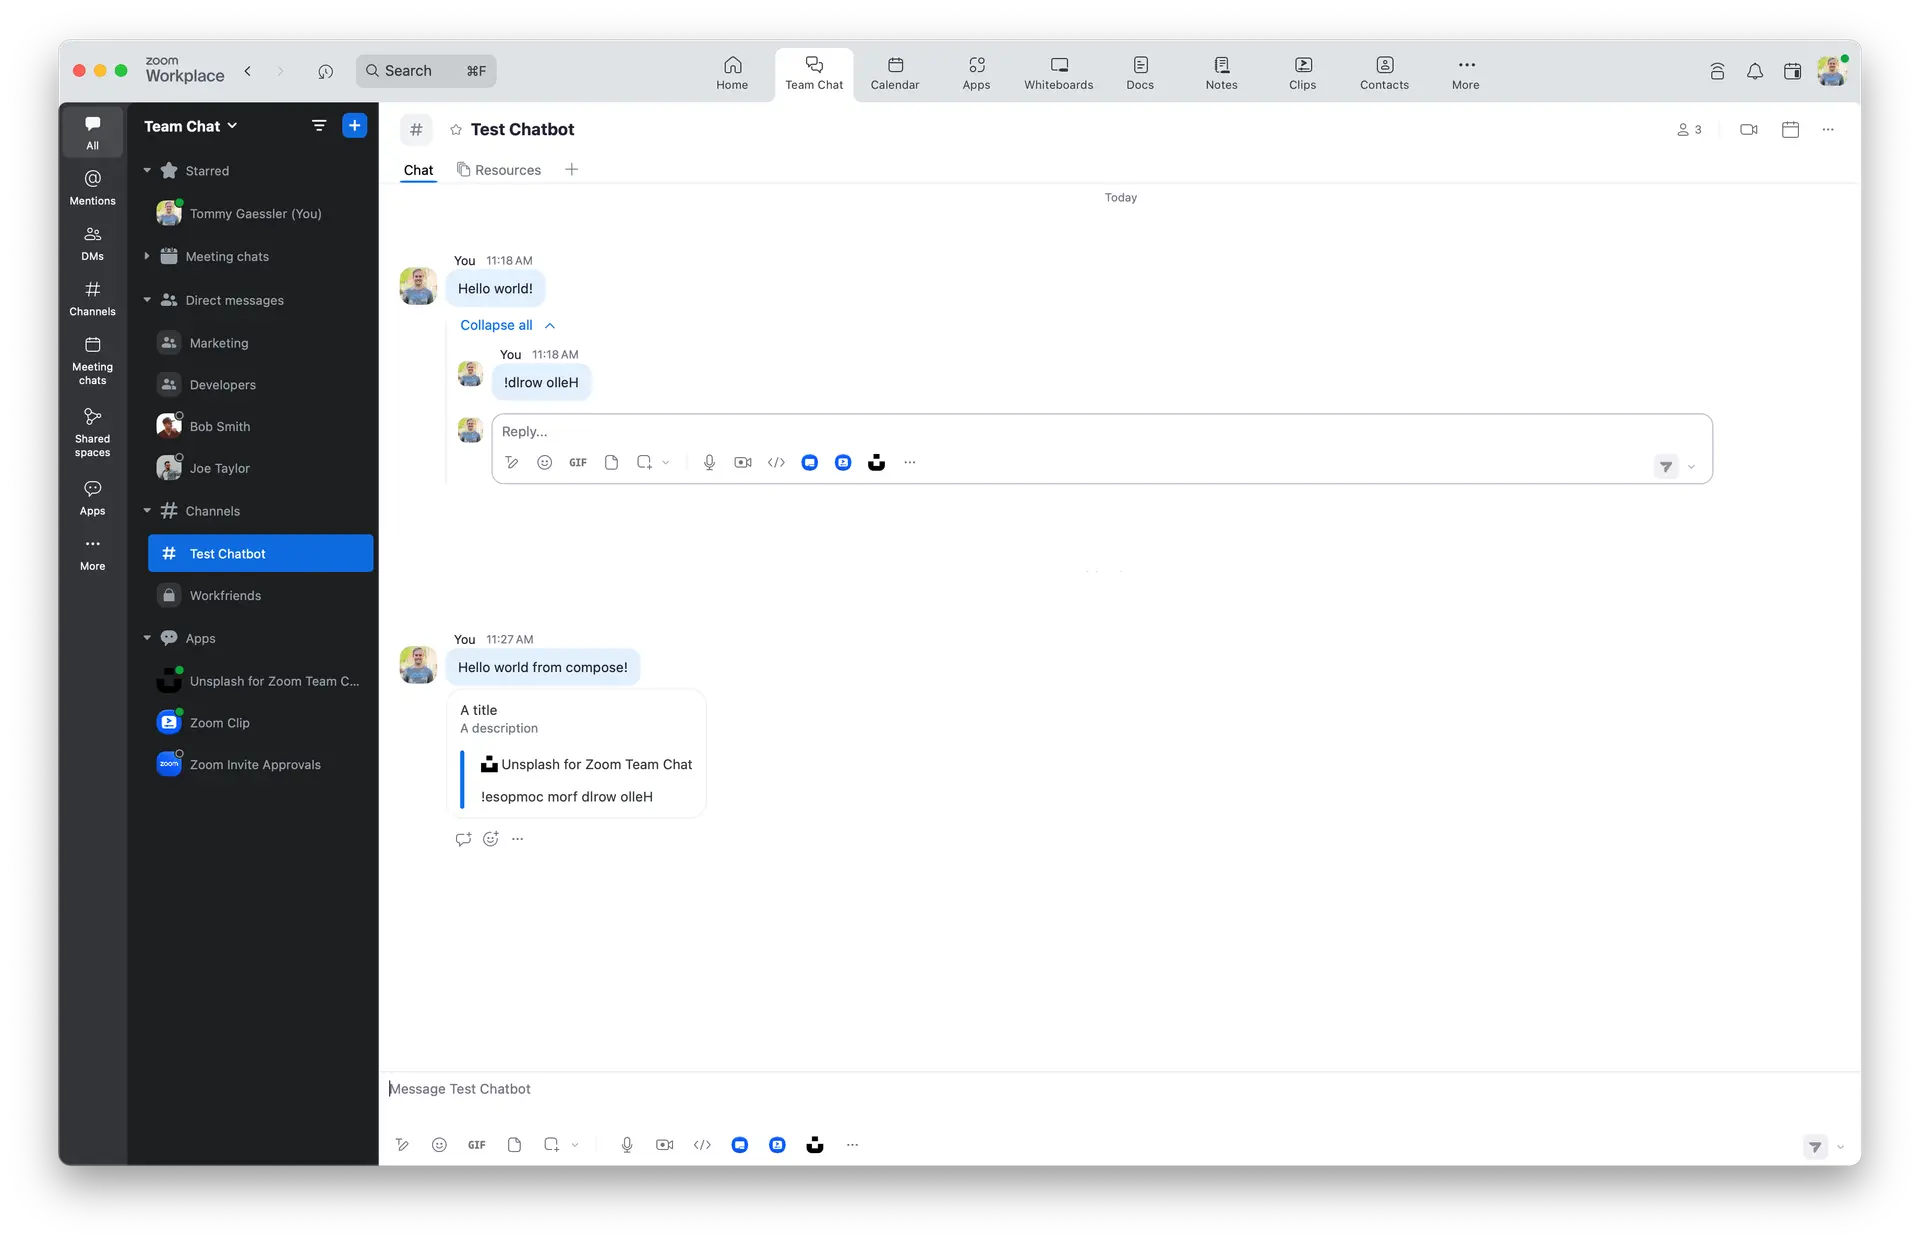Screen dimensions: 1920x1243
Task: Click the microphone icon to record audio
Action: pos(627,1145)
